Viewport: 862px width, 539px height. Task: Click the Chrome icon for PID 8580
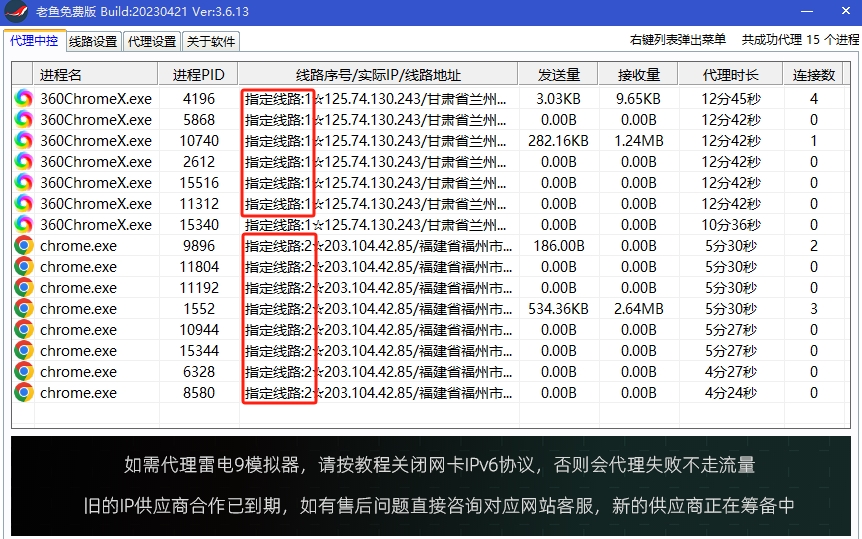point(24,392)
